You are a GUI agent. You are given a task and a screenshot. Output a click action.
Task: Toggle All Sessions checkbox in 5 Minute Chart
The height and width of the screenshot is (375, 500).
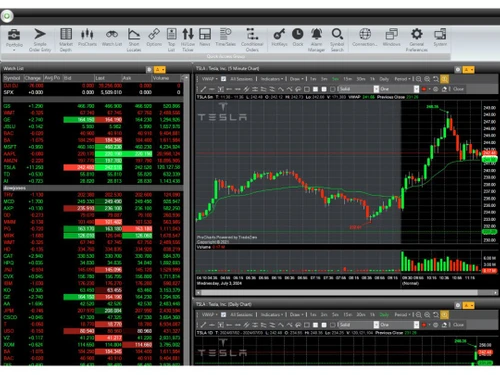[x=223, y=79]
